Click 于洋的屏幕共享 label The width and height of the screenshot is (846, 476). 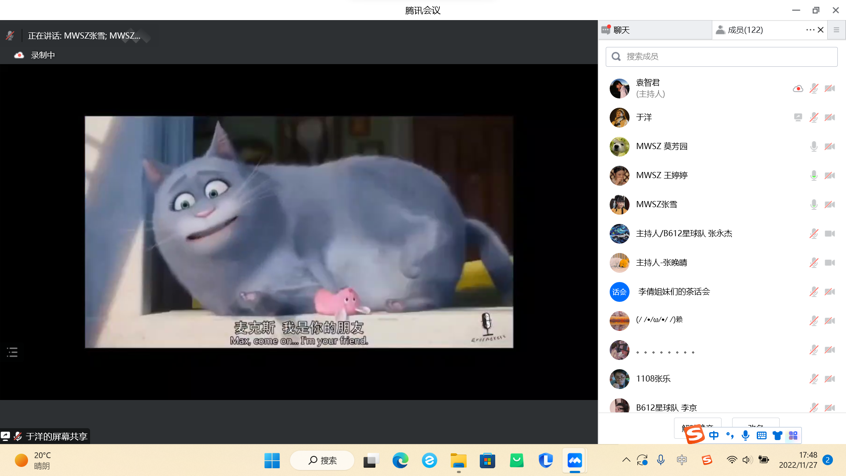pos(55,436)
